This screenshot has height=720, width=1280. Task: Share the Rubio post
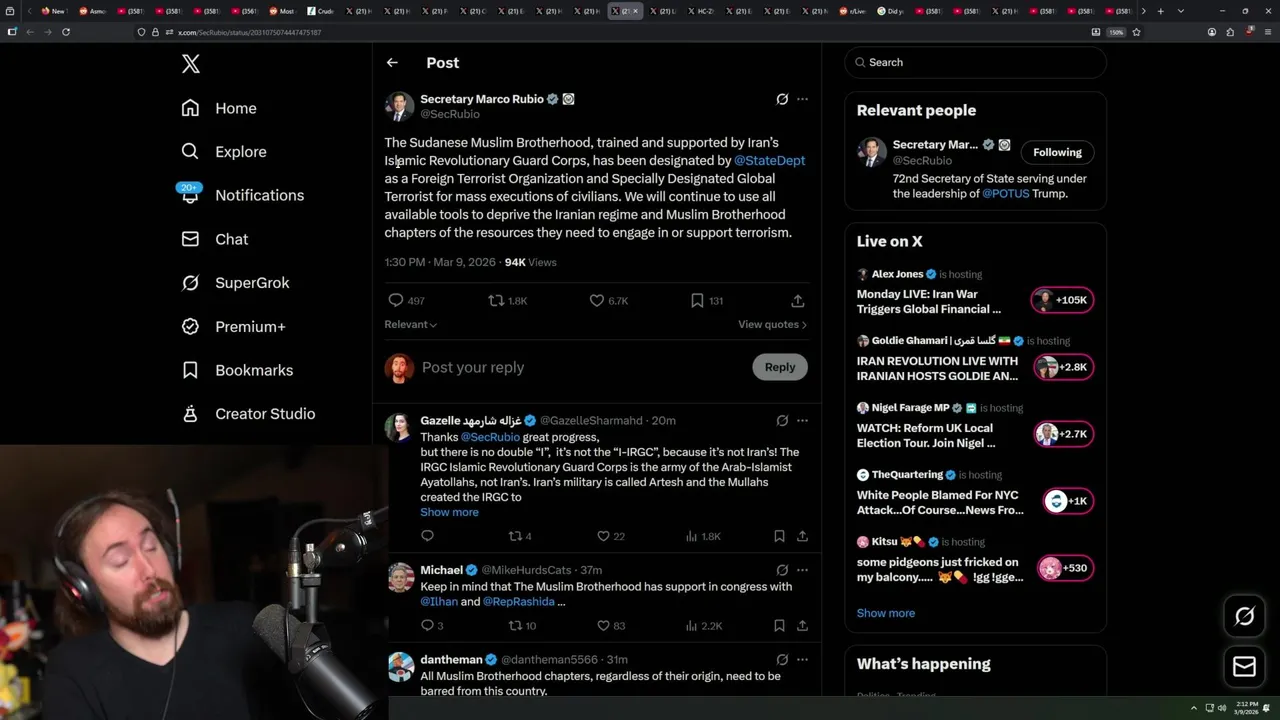(x=797, y=300)
